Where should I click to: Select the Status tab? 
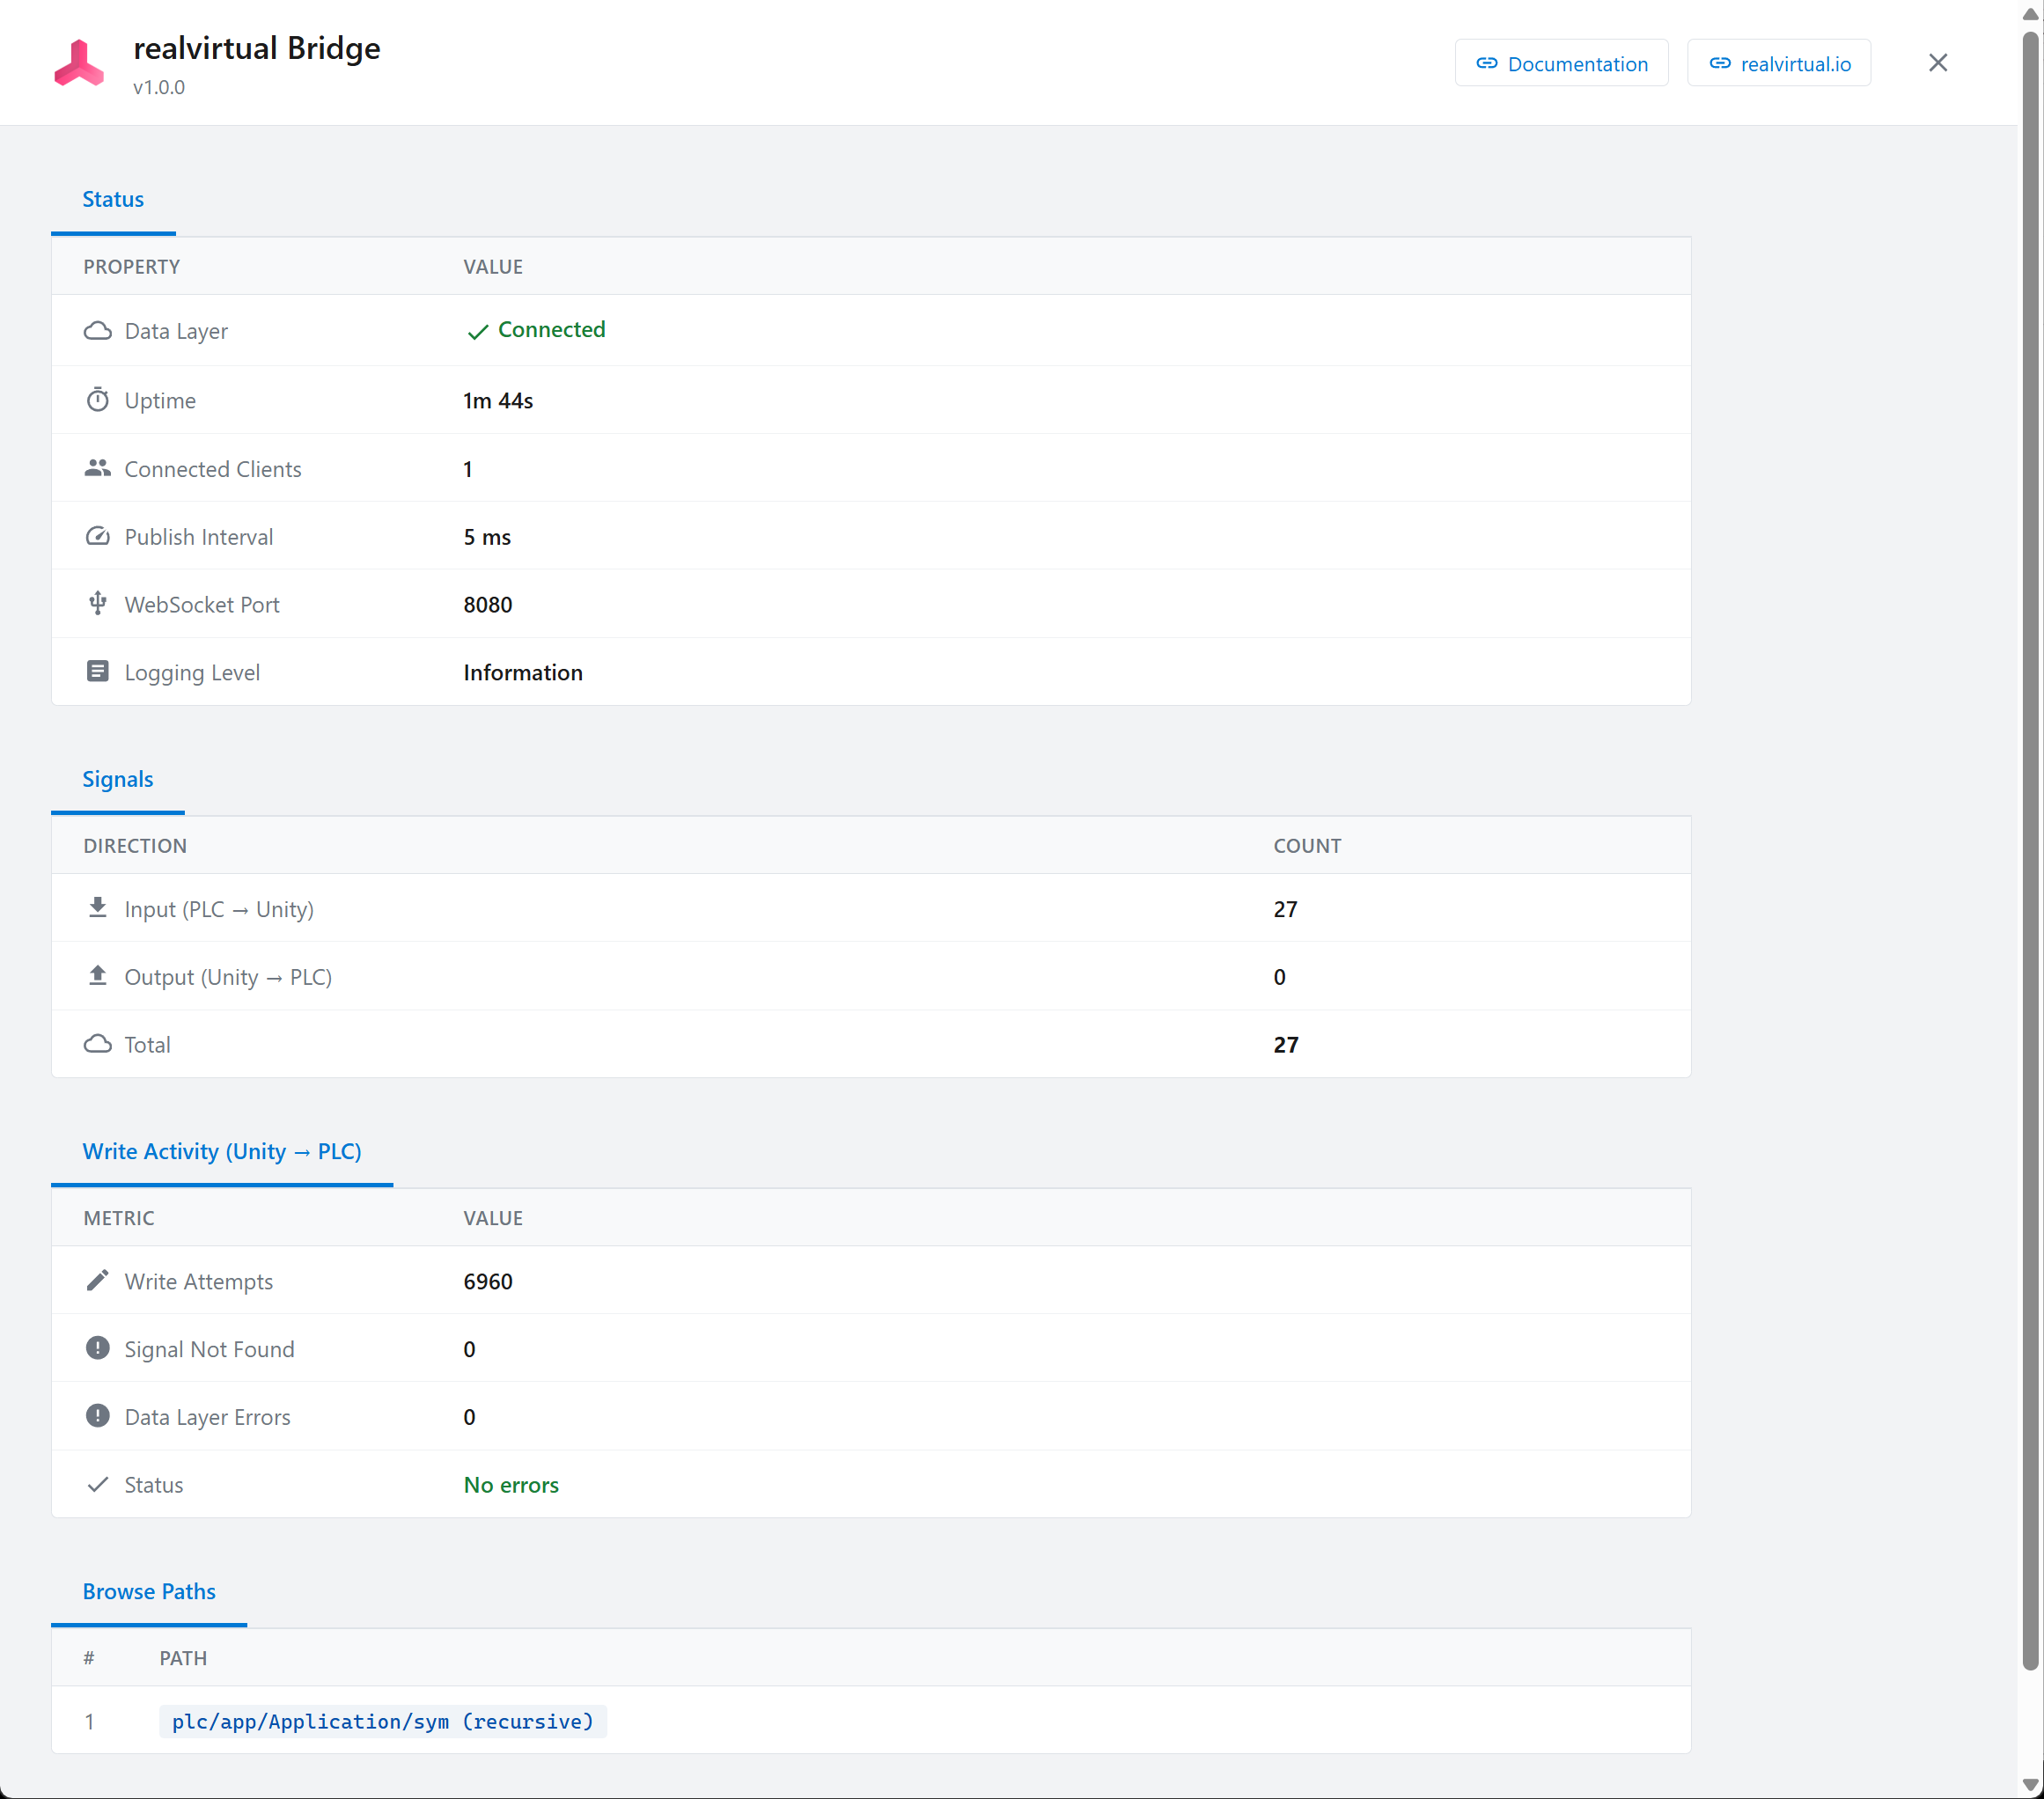click(x=113, y=200)
